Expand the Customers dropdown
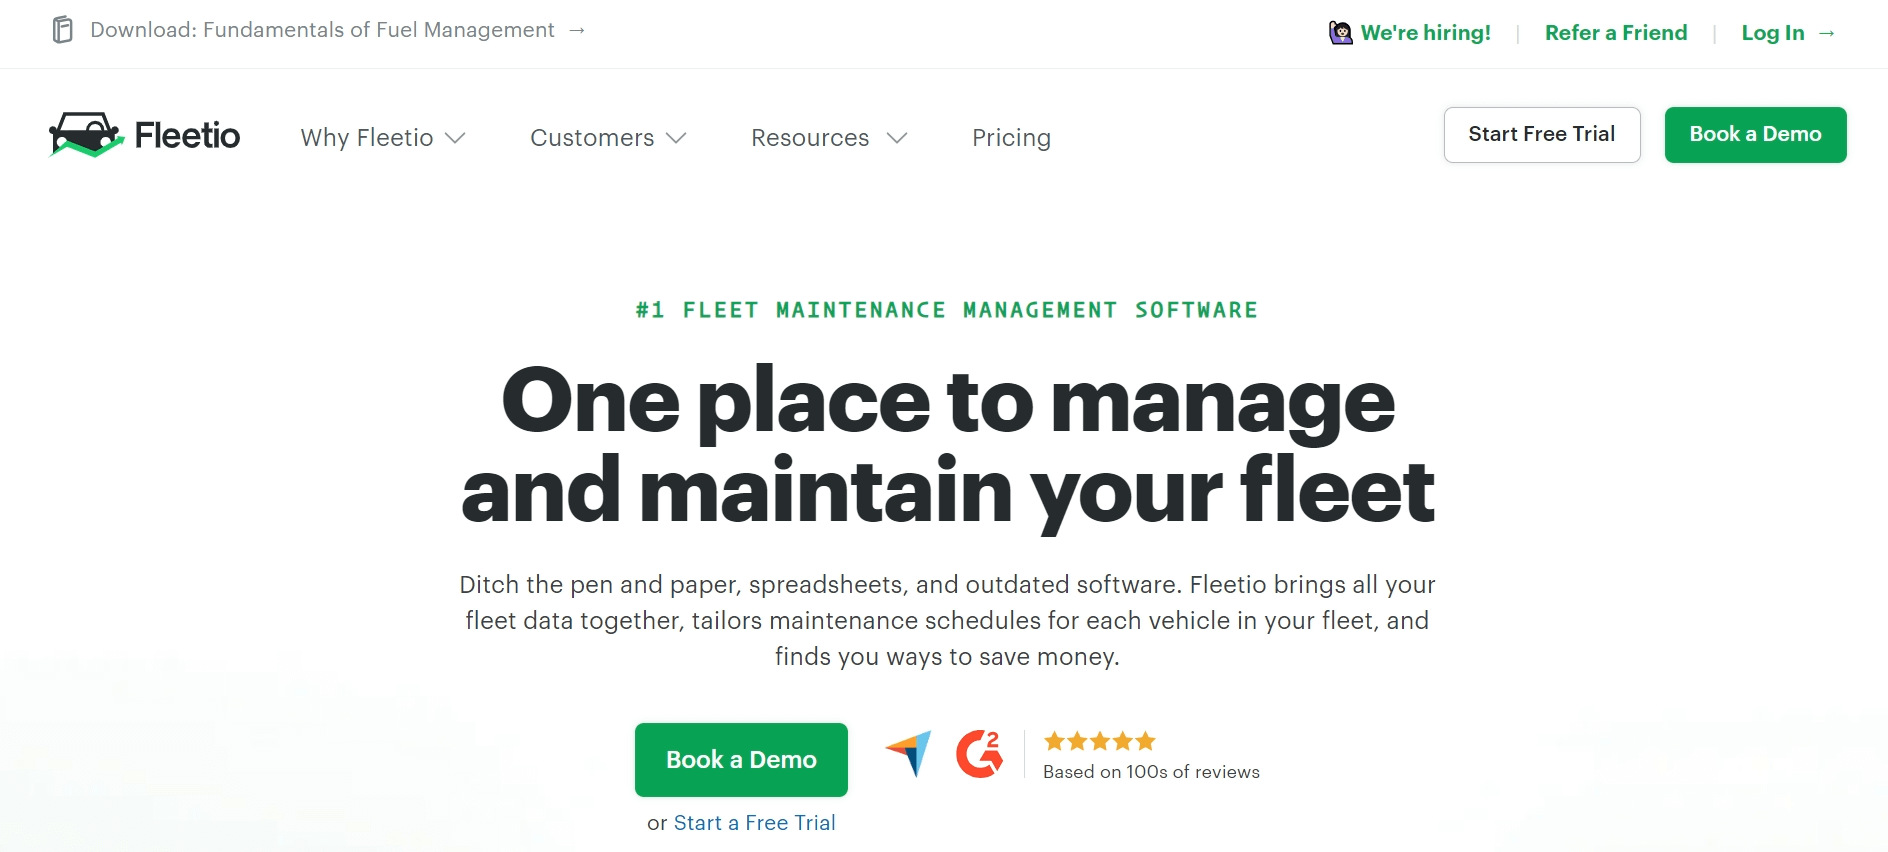1888x852 pixels. 608,138
